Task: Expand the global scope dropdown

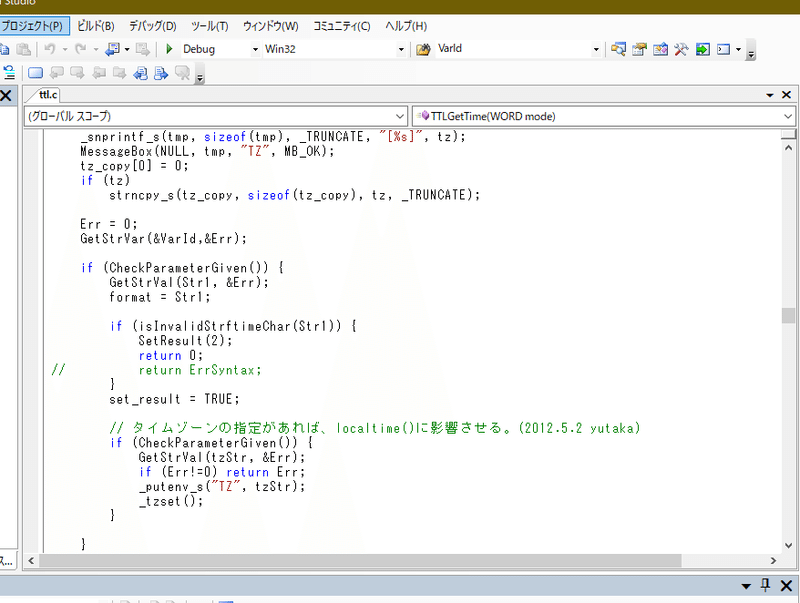Action: pyautogui.click(x=401, y=116)
